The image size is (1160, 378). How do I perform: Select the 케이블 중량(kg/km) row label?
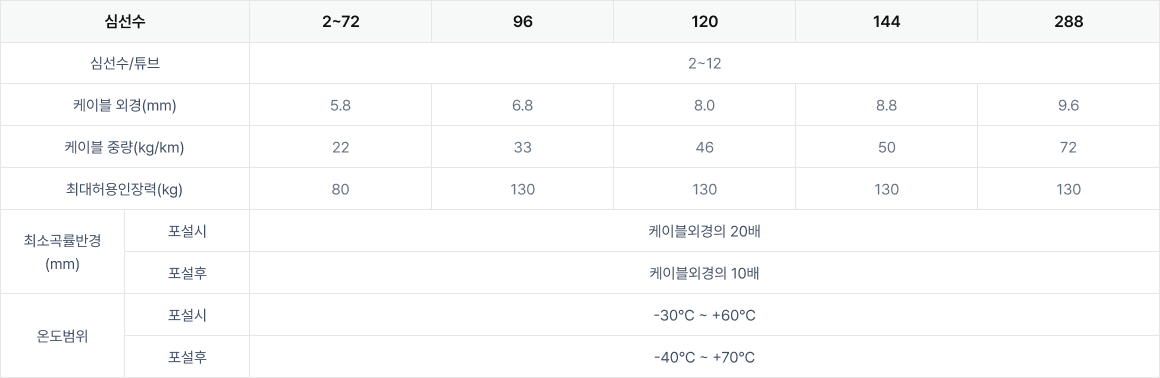[124, 147]
